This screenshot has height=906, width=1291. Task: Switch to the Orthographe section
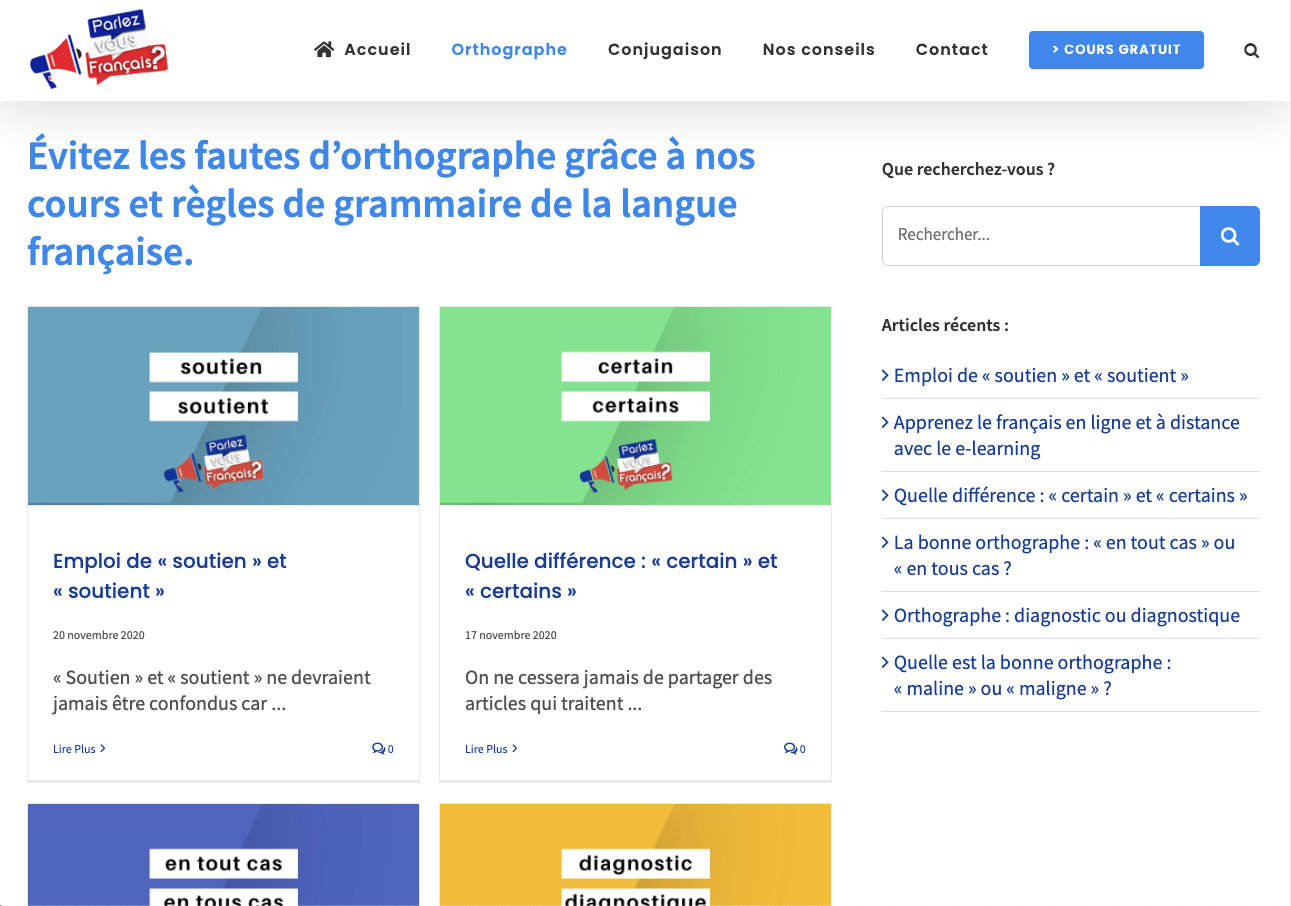[509, 49]
